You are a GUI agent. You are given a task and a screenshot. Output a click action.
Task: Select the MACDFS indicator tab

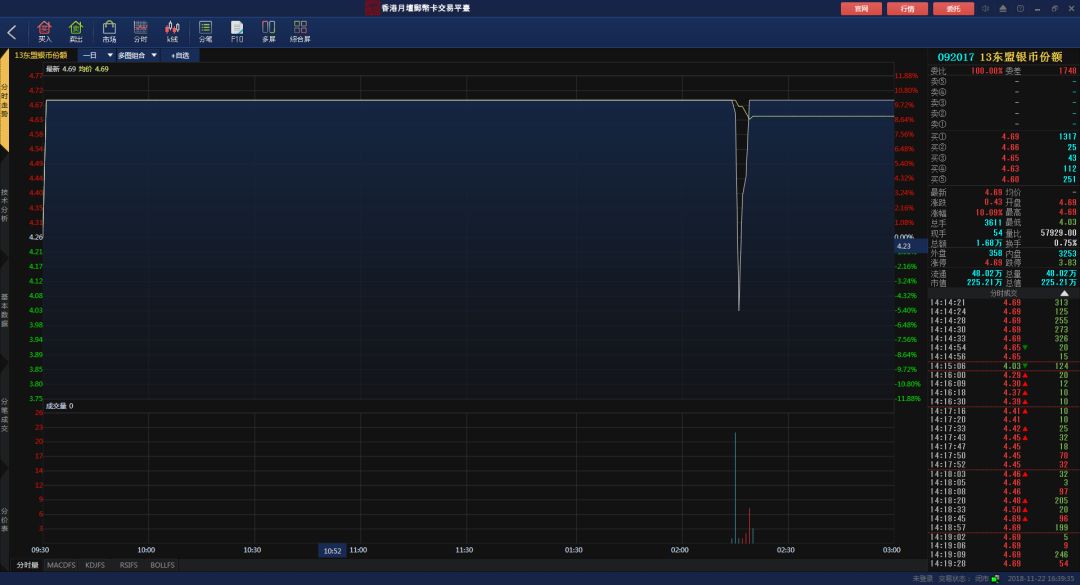coord(61,565)
